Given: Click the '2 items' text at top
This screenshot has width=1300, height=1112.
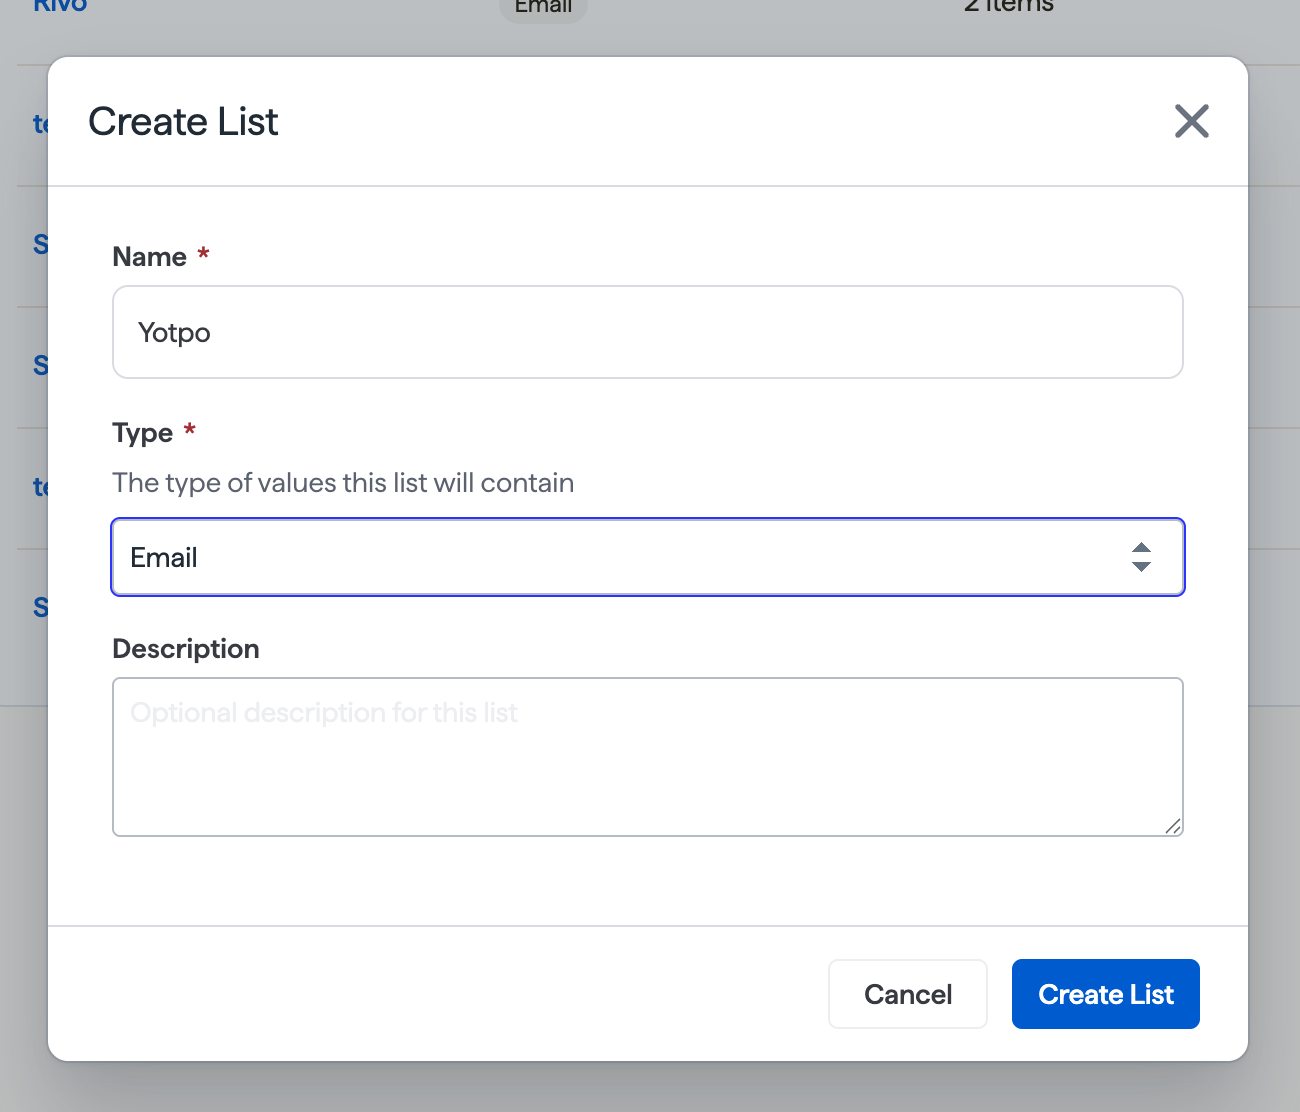Looking at the screenshot, I should click(1009, 6).
